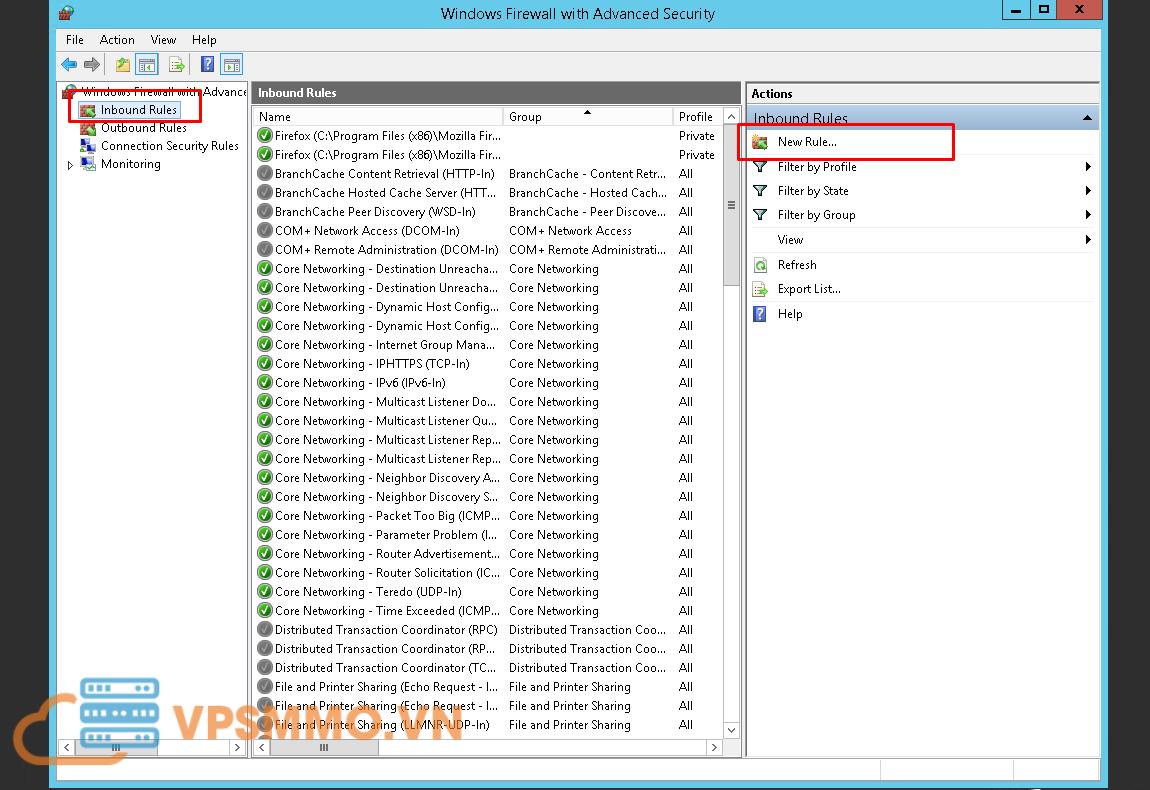Click Export List... in Actions pane
The image size is (1150, 790).
(x=808, y=289)
